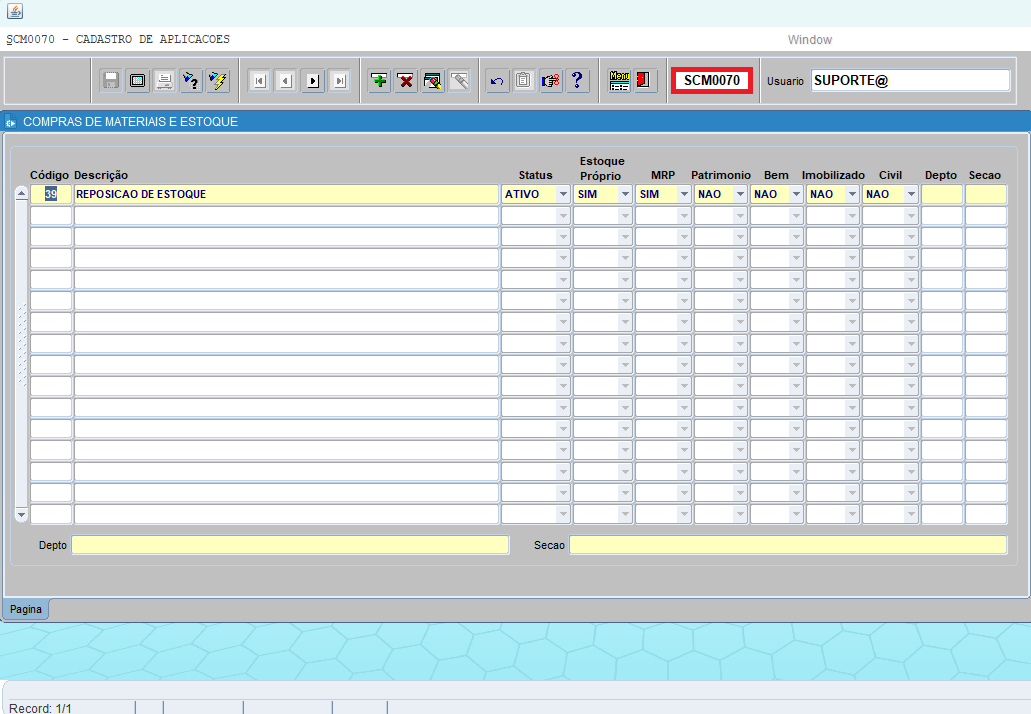Delete the record with red X icon
This screenshot has width=1031, height=714.
point(406,81)
